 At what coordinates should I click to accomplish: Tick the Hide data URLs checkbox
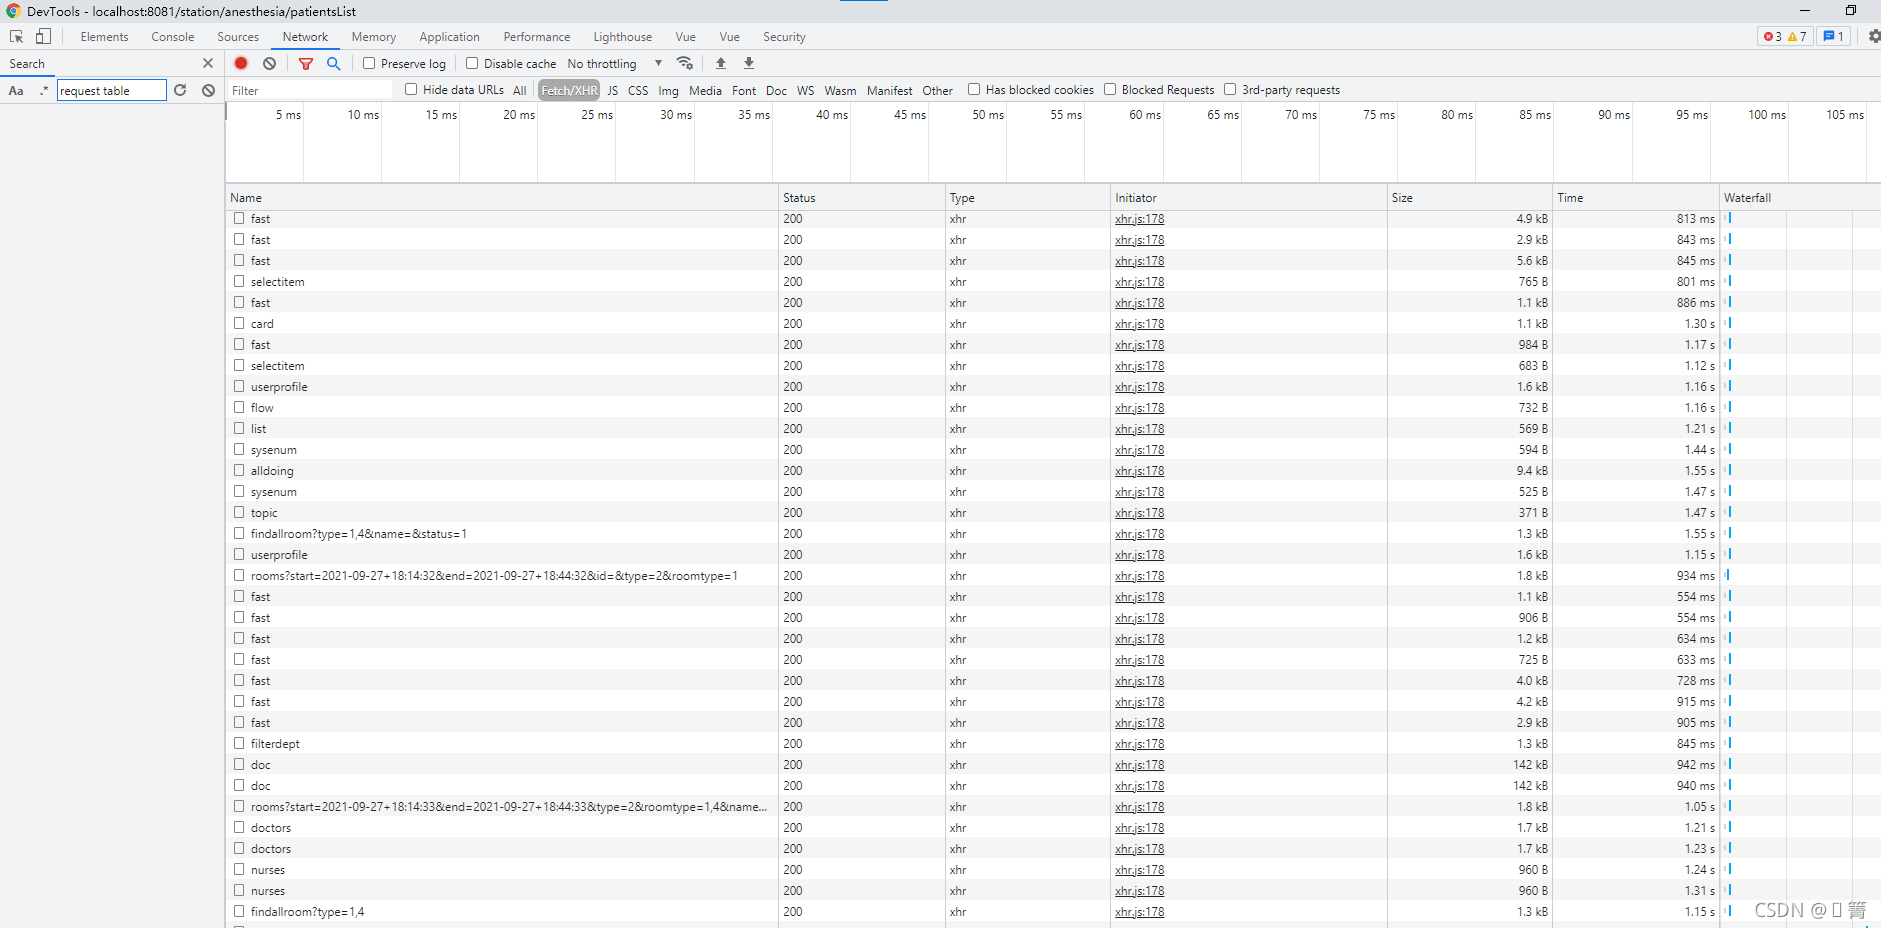pyautogui.click(x=411, y=90)
